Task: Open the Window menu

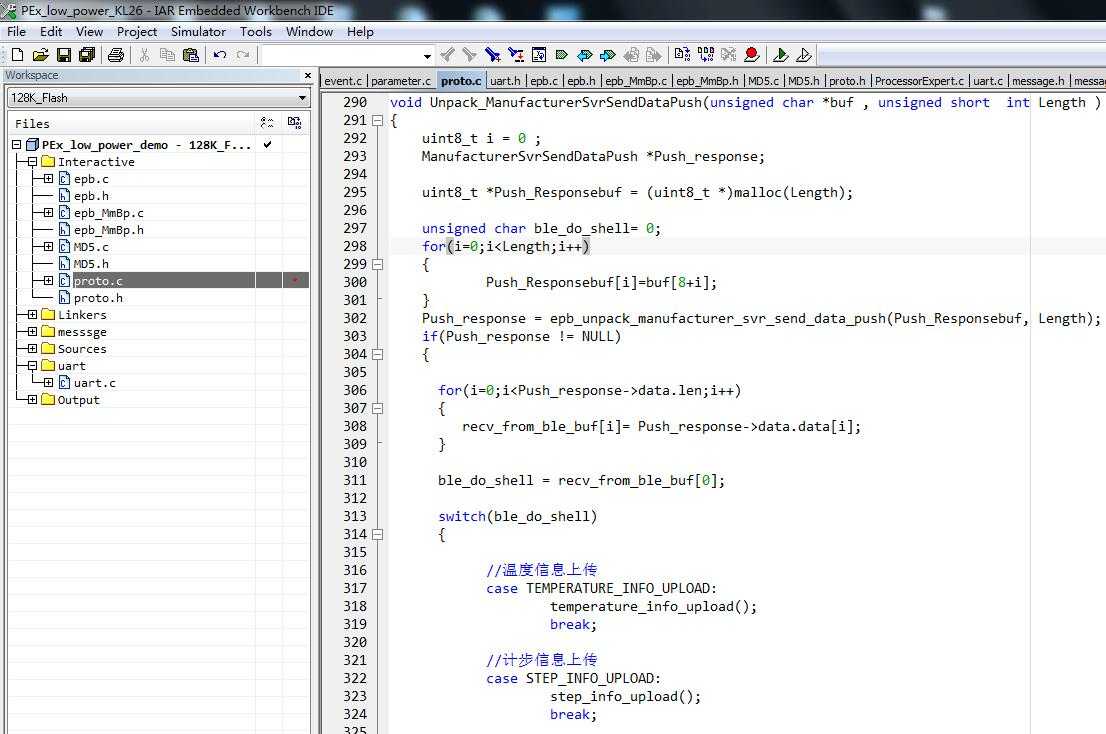Action: click(x=309, y=32)
